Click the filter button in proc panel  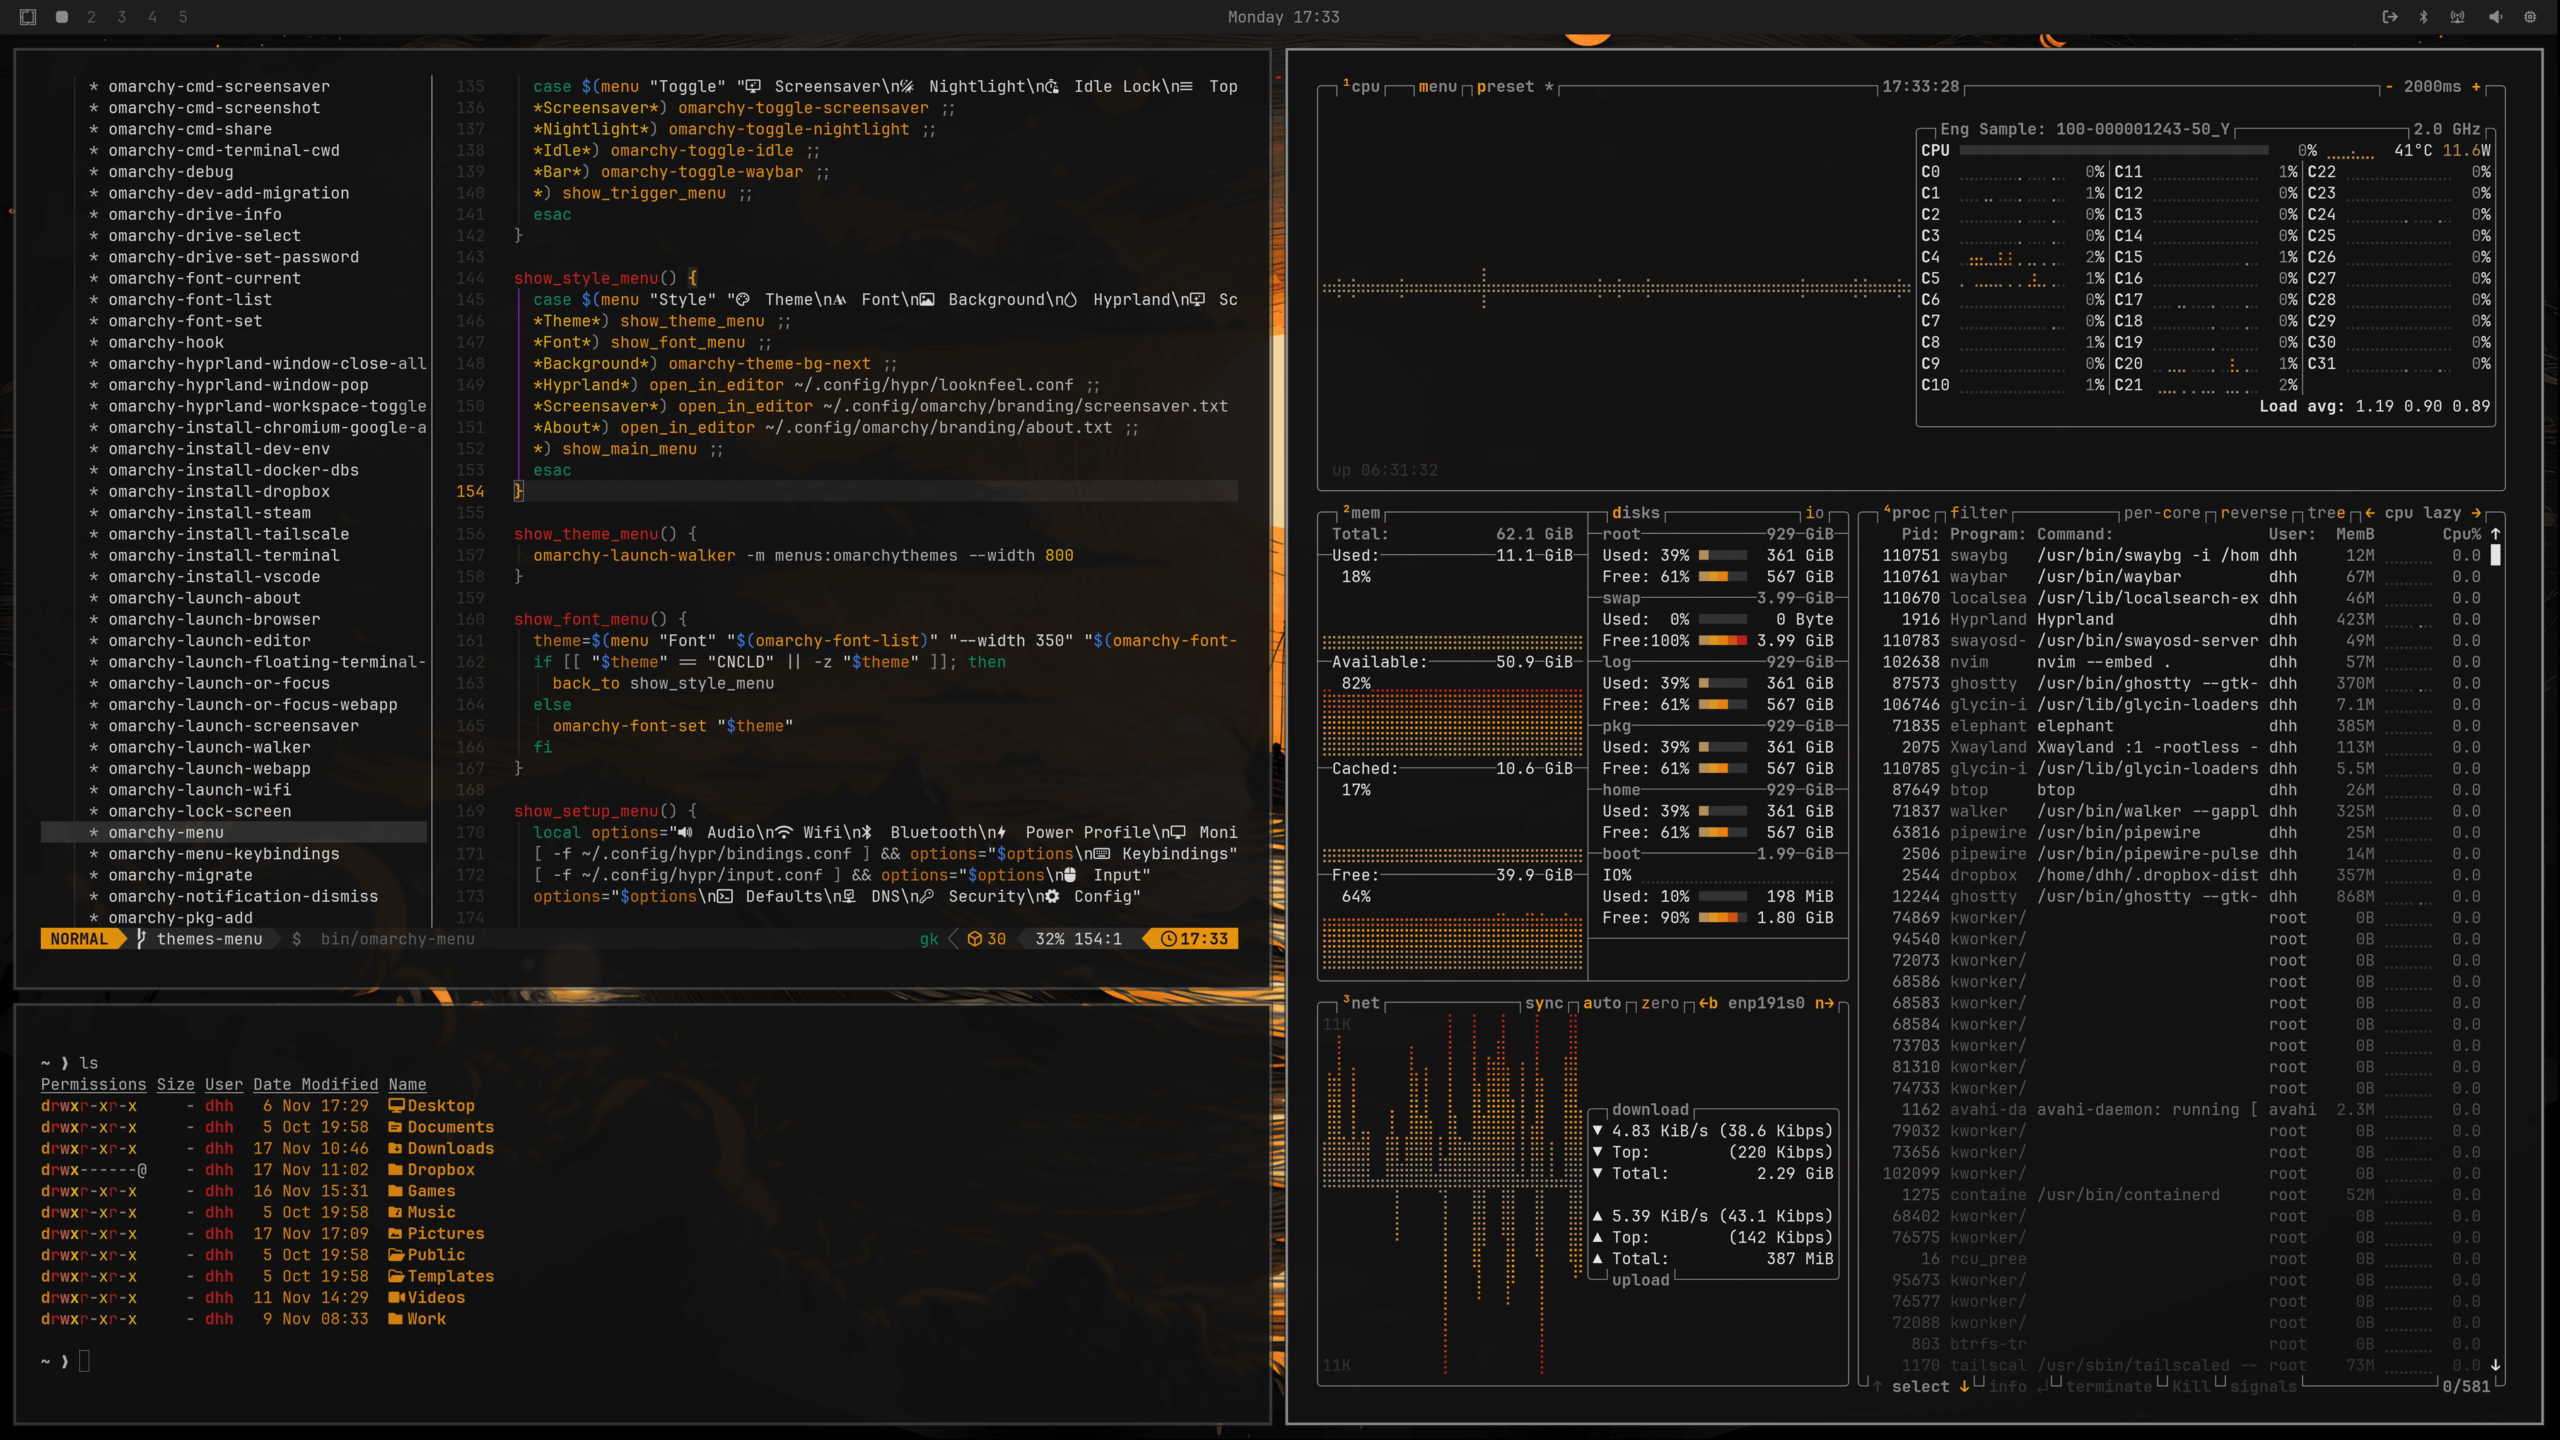(x=1978, y=513)
